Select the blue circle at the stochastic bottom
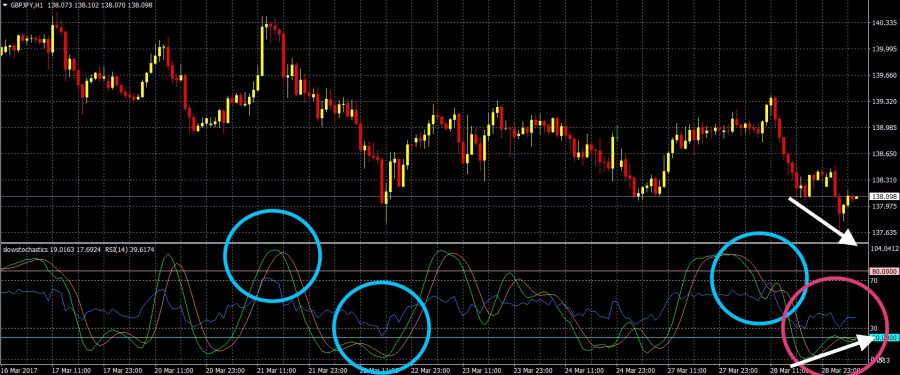This screenshot has height=375, width=900. click(382, 327)
